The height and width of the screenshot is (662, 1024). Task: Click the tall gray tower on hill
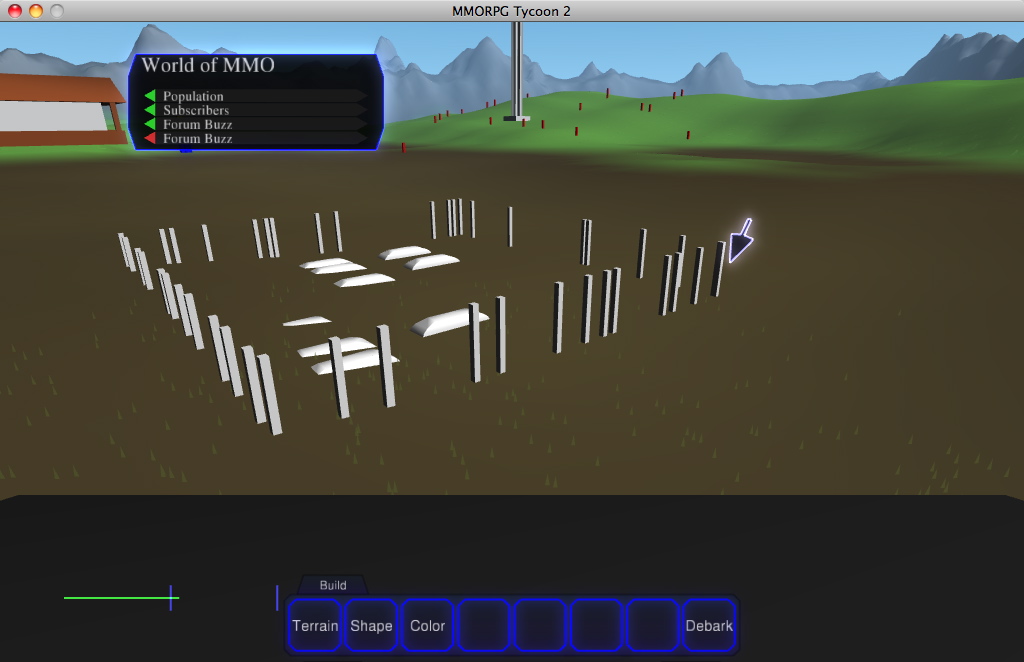517,71
